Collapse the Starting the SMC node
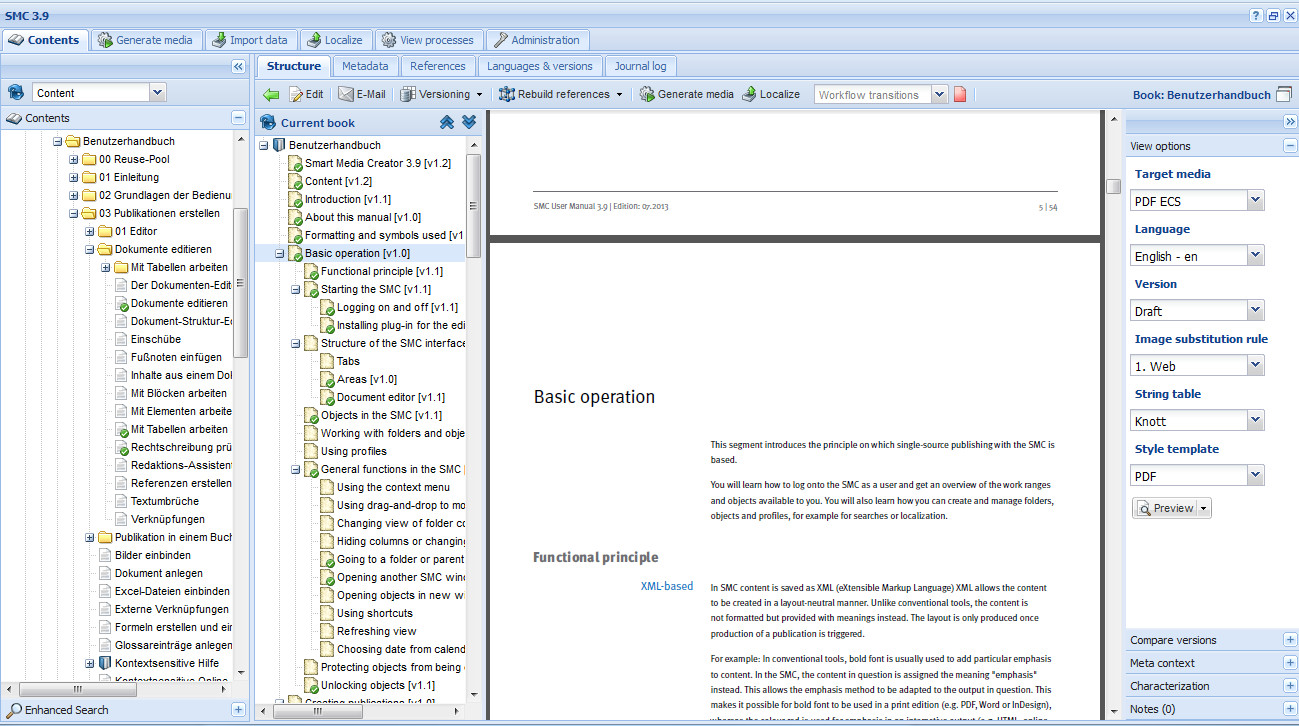The image size is (1299, 726). point(296,289)
